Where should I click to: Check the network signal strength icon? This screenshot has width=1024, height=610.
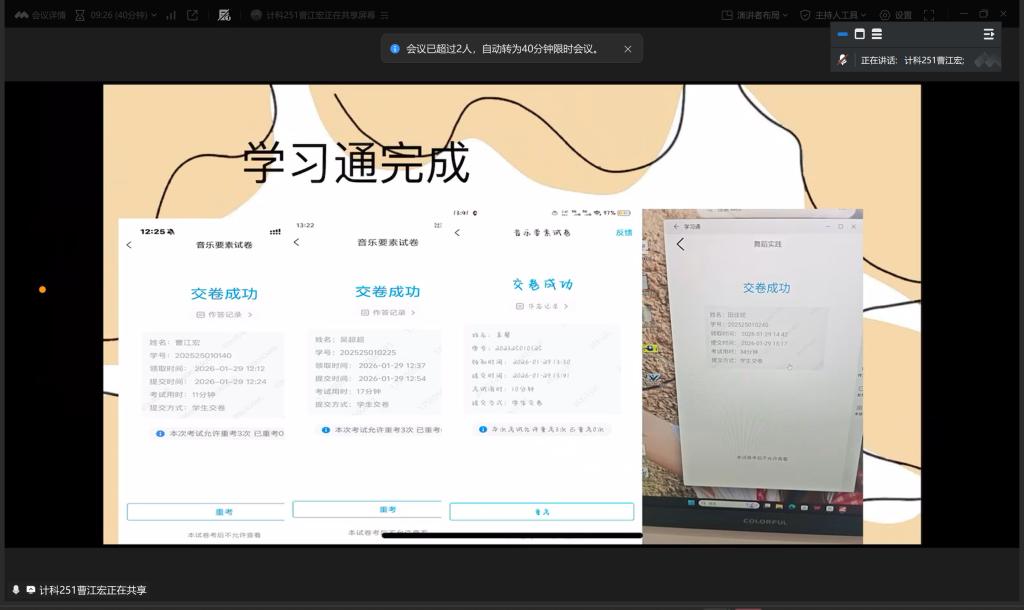170,15
